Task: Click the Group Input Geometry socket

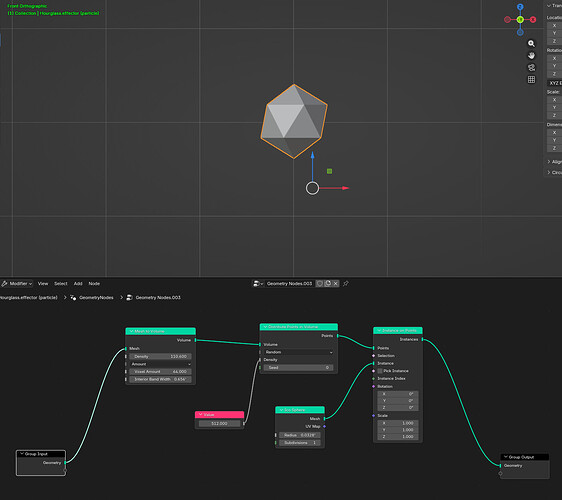Action: 65,463
